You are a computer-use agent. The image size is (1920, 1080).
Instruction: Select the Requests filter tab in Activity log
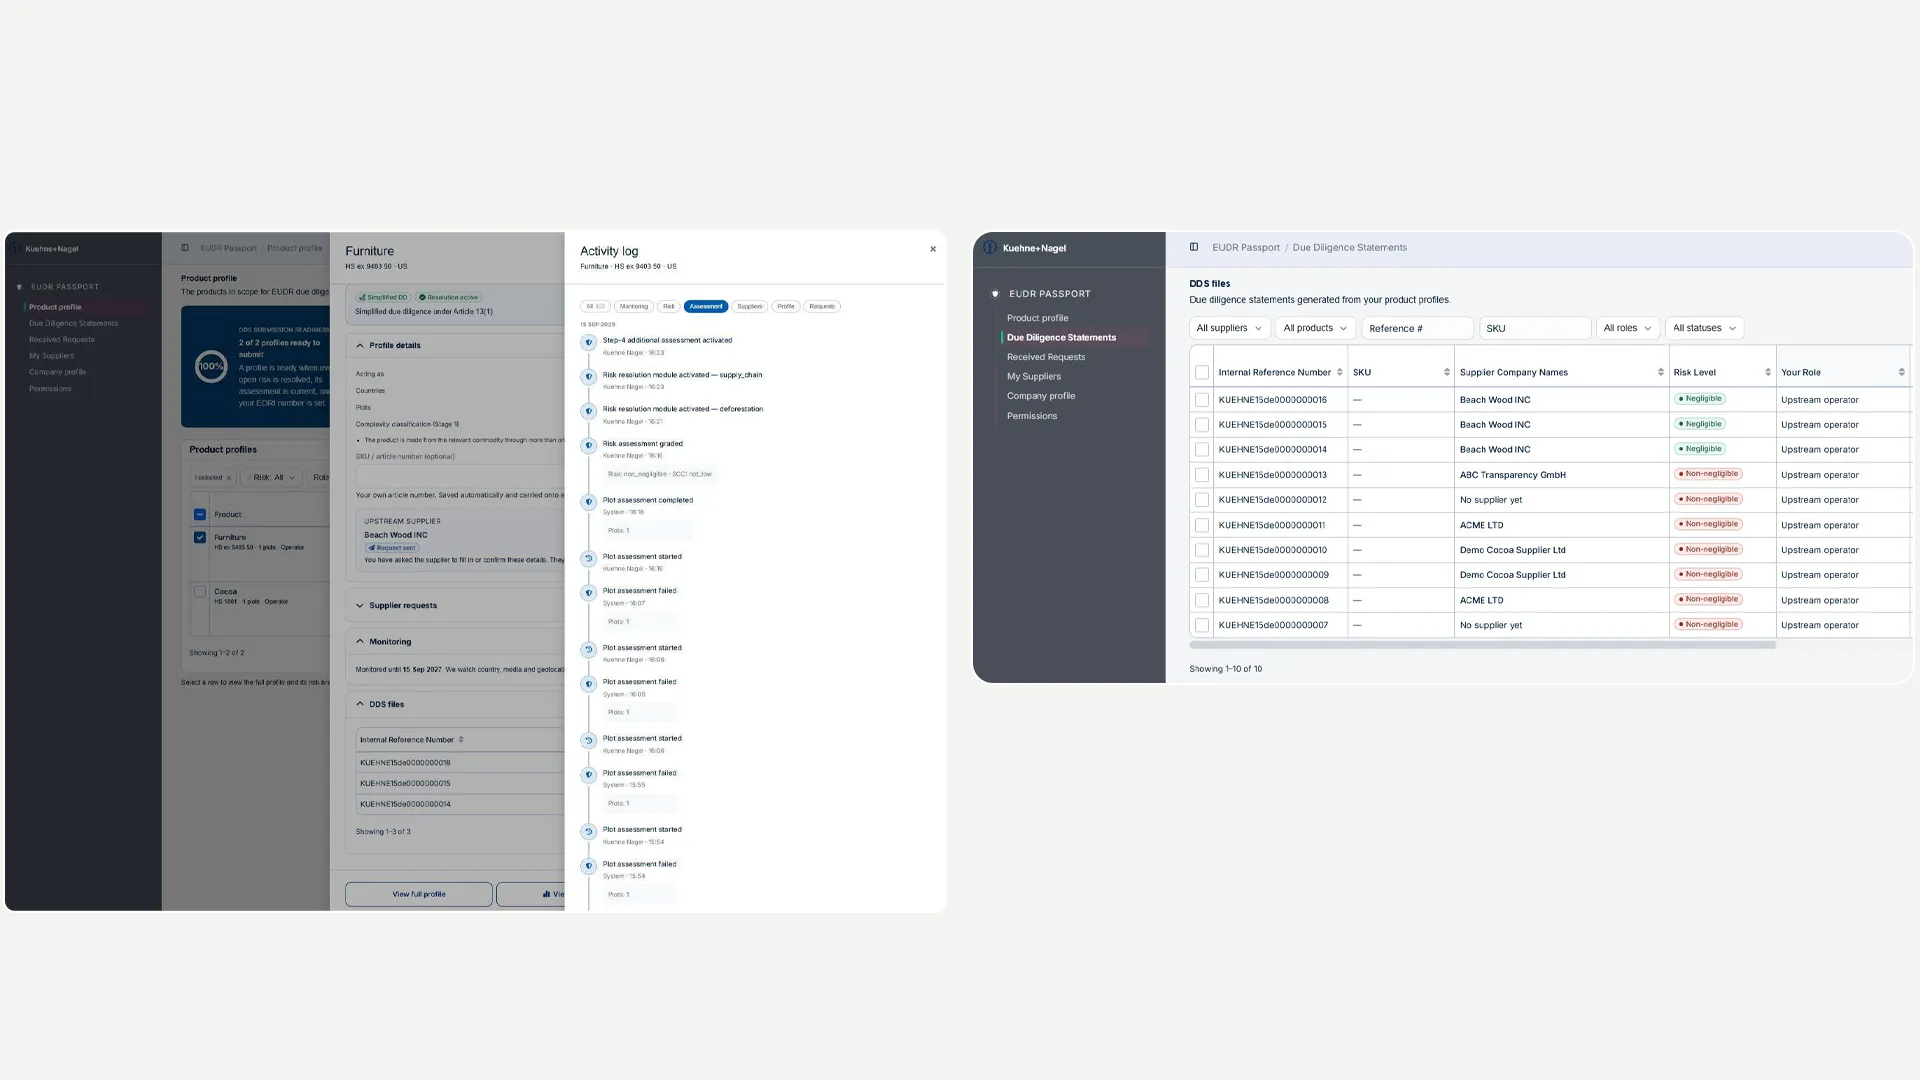click(822, 306)
